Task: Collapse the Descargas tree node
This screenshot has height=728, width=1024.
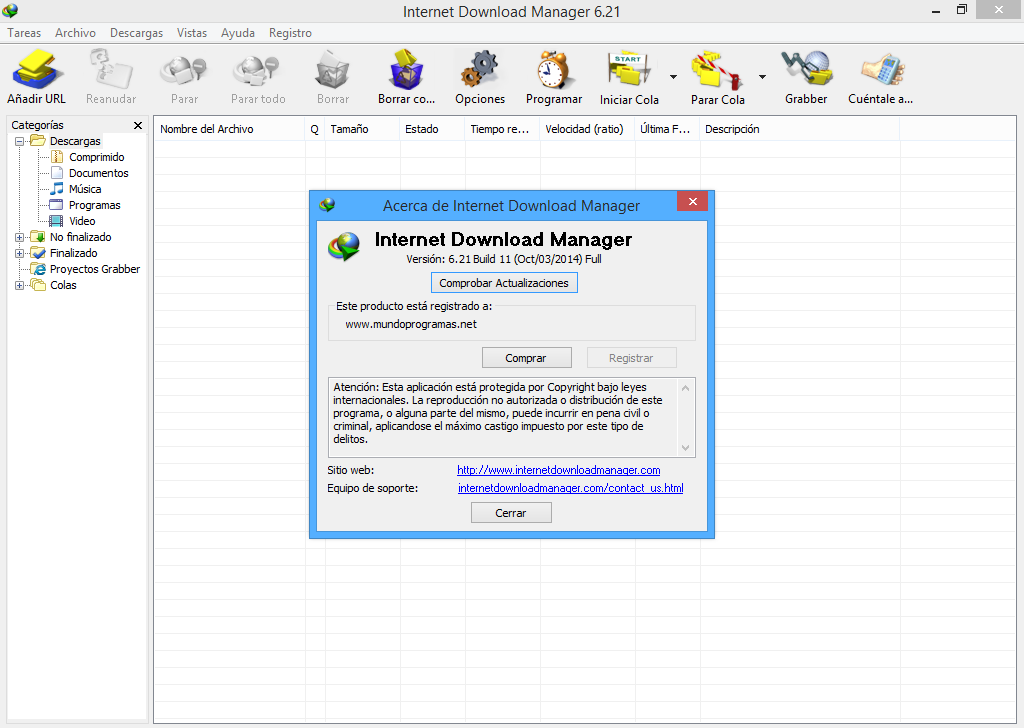Action: coord(20,141)
